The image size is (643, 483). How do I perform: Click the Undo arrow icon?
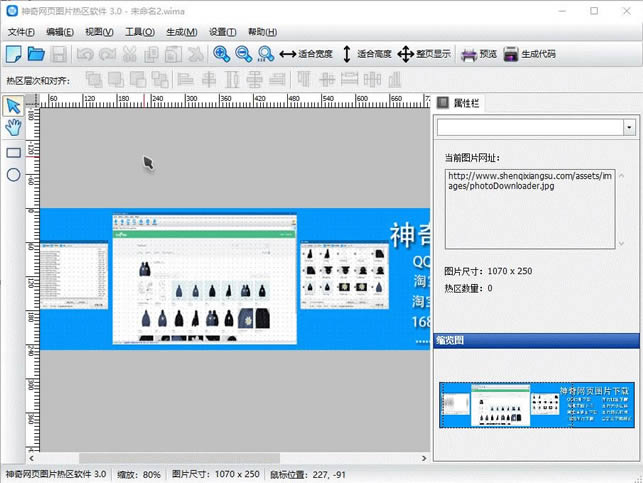tap(85, 54)
